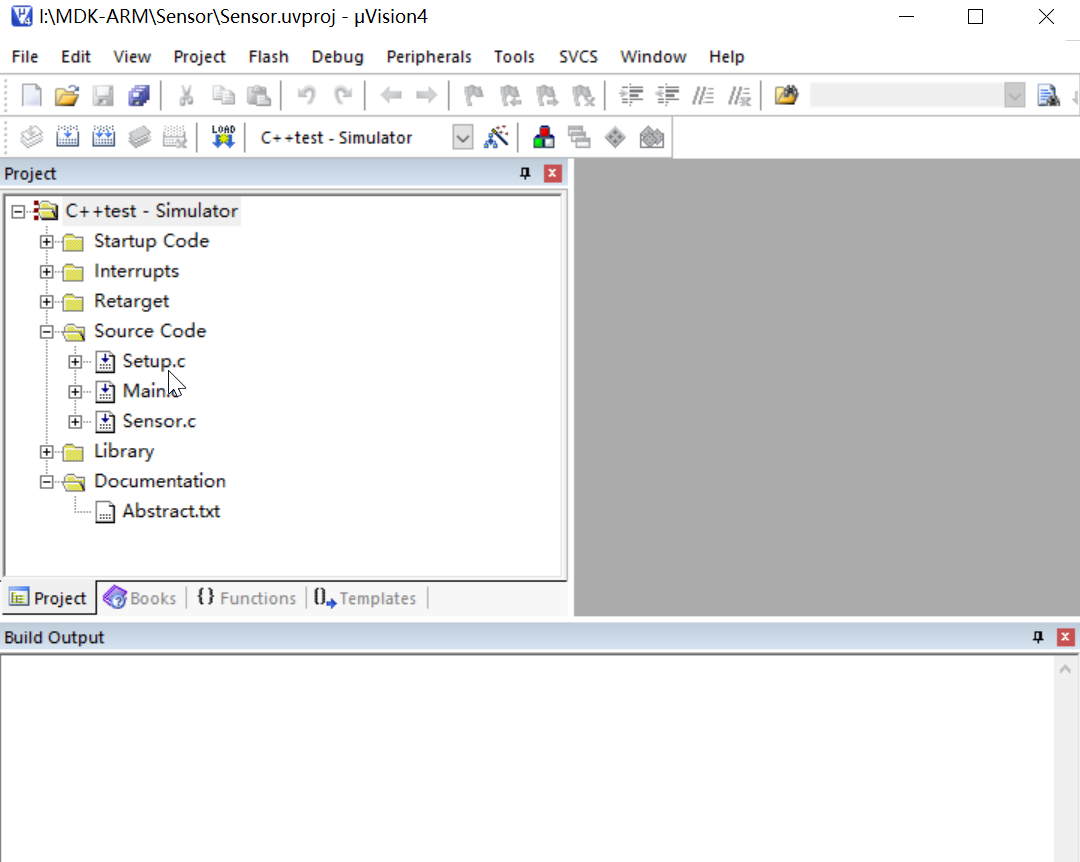Screen dimensions: 1080x862
Task: Save all files icon
Action: pyautogui.click(x=139, y=95)
